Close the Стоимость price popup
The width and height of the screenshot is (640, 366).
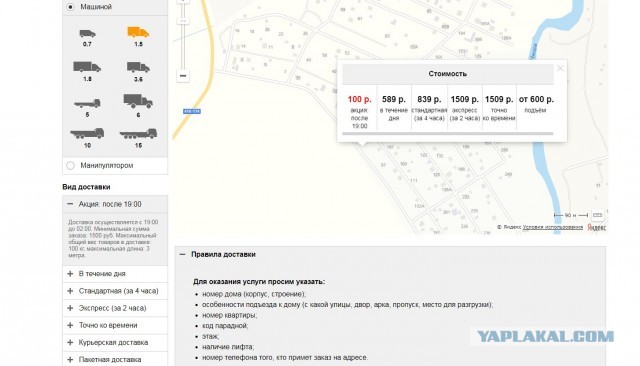[560, 68]
